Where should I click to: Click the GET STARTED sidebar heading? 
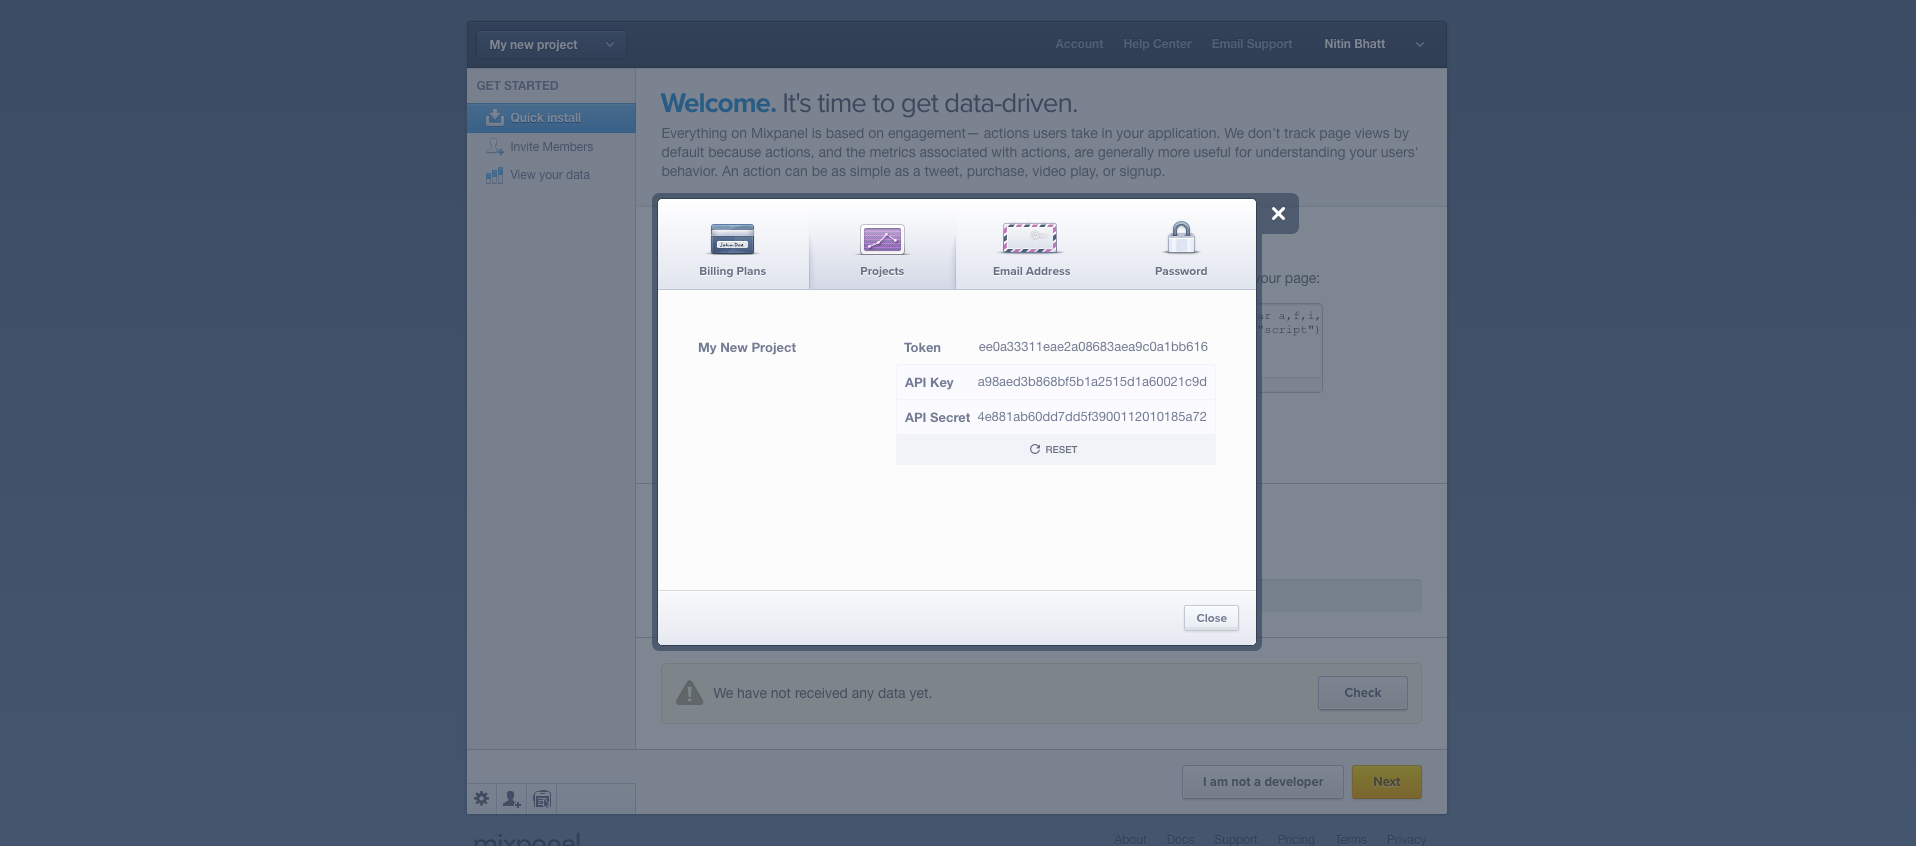click(x=517, y=86)
